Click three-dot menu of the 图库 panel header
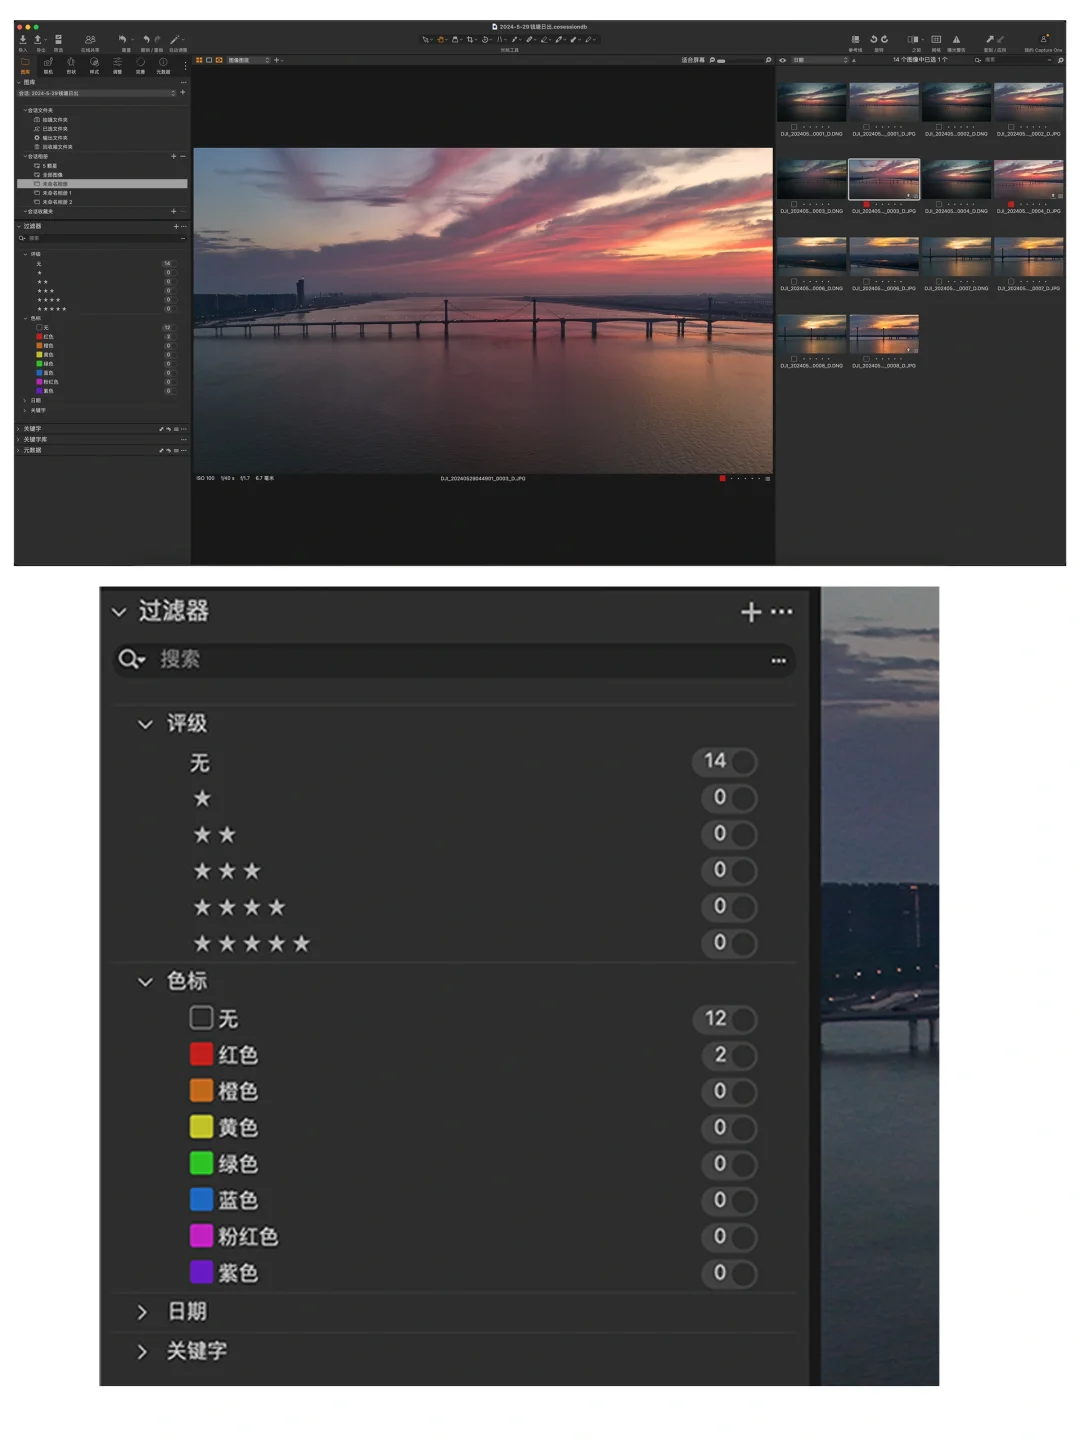The height and width of the screenshot is (1440, 1080). (183, 82)
